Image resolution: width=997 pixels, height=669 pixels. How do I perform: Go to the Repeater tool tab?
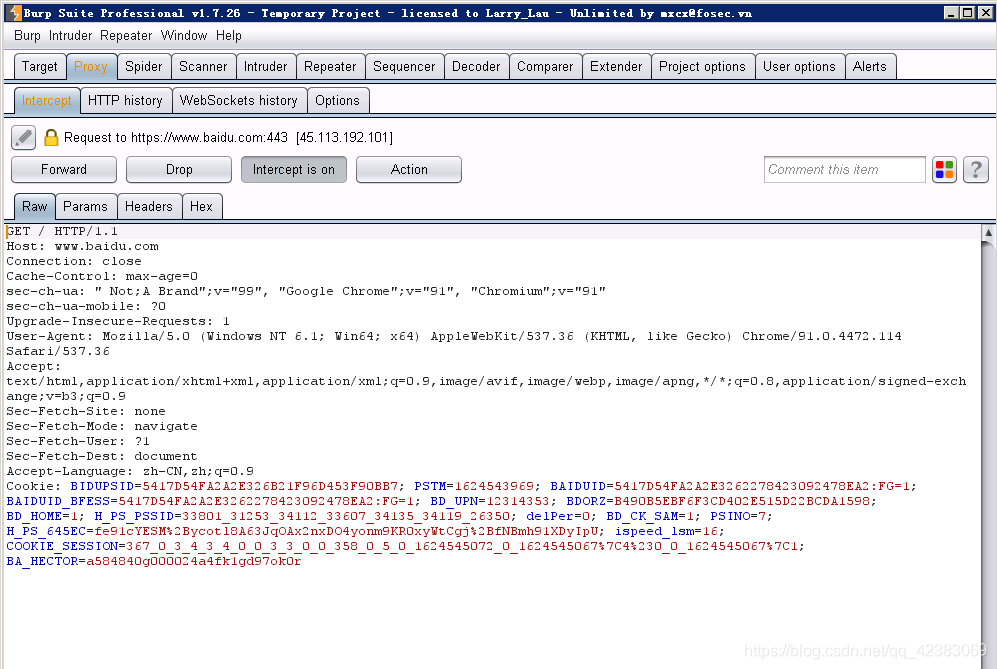329,67
